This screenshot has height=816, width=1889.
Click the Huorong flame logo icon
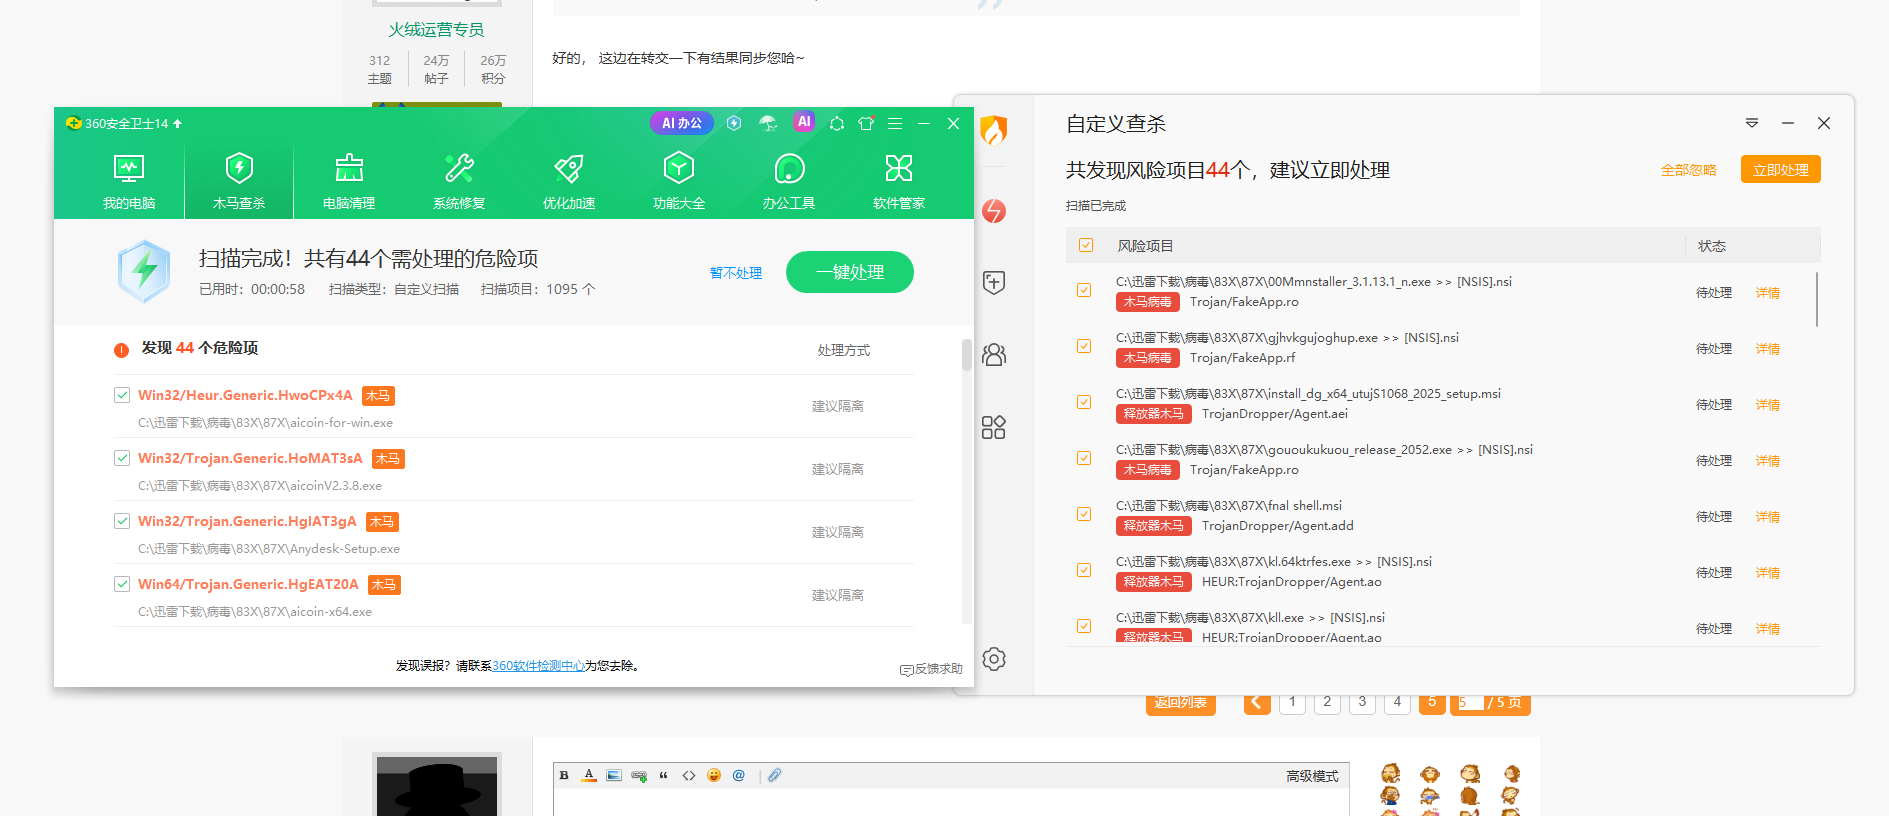[x=994, y=130]
